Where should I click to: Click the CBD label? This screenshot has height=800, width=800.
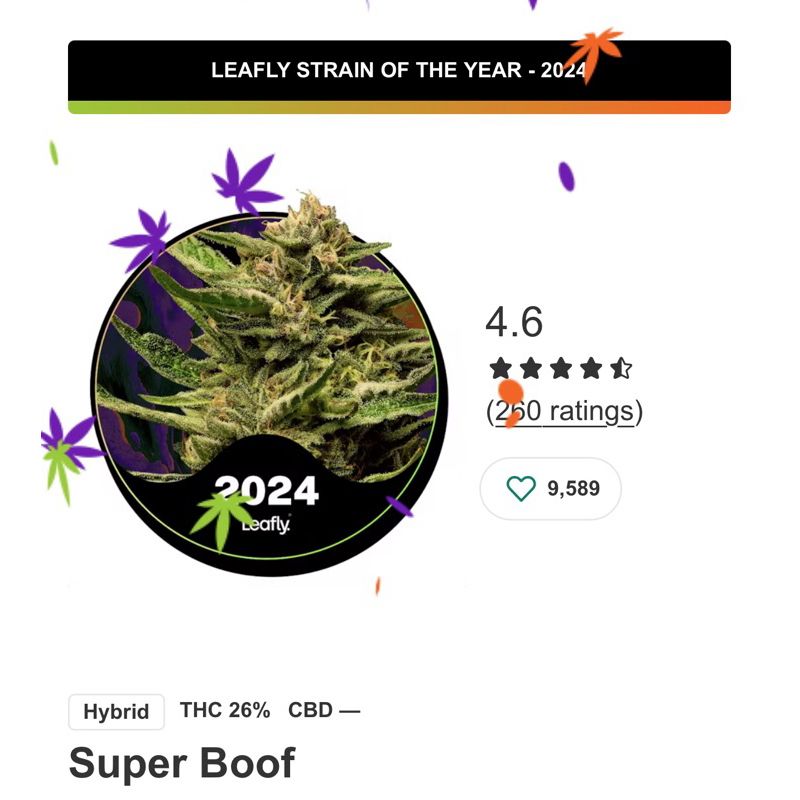point(323,711)
